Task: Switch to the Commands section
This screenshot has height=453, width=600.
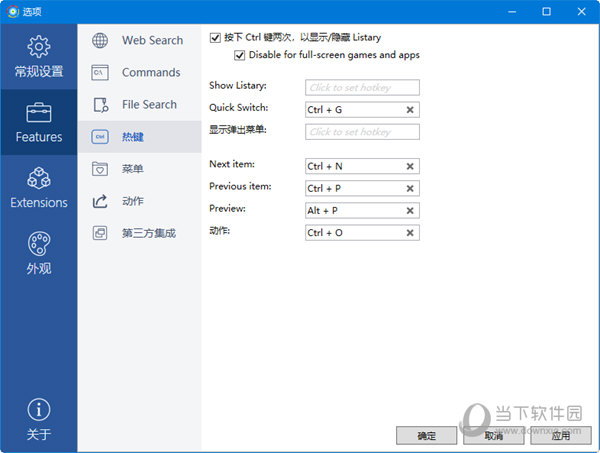Action: [x=139, y=72]
